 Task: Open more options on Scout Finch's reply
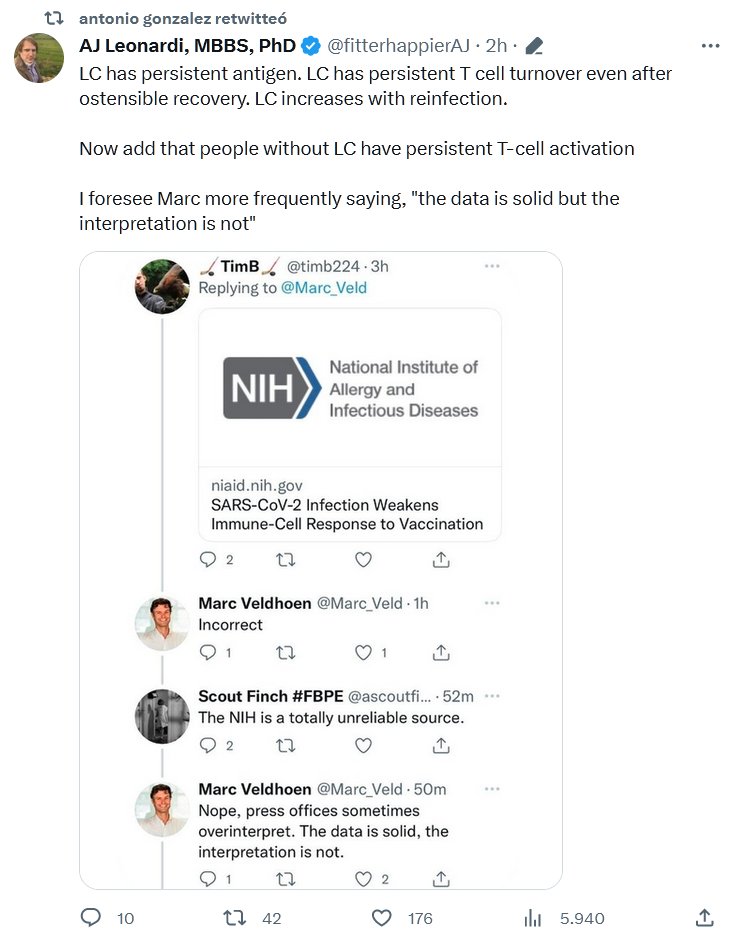point(492,697)
